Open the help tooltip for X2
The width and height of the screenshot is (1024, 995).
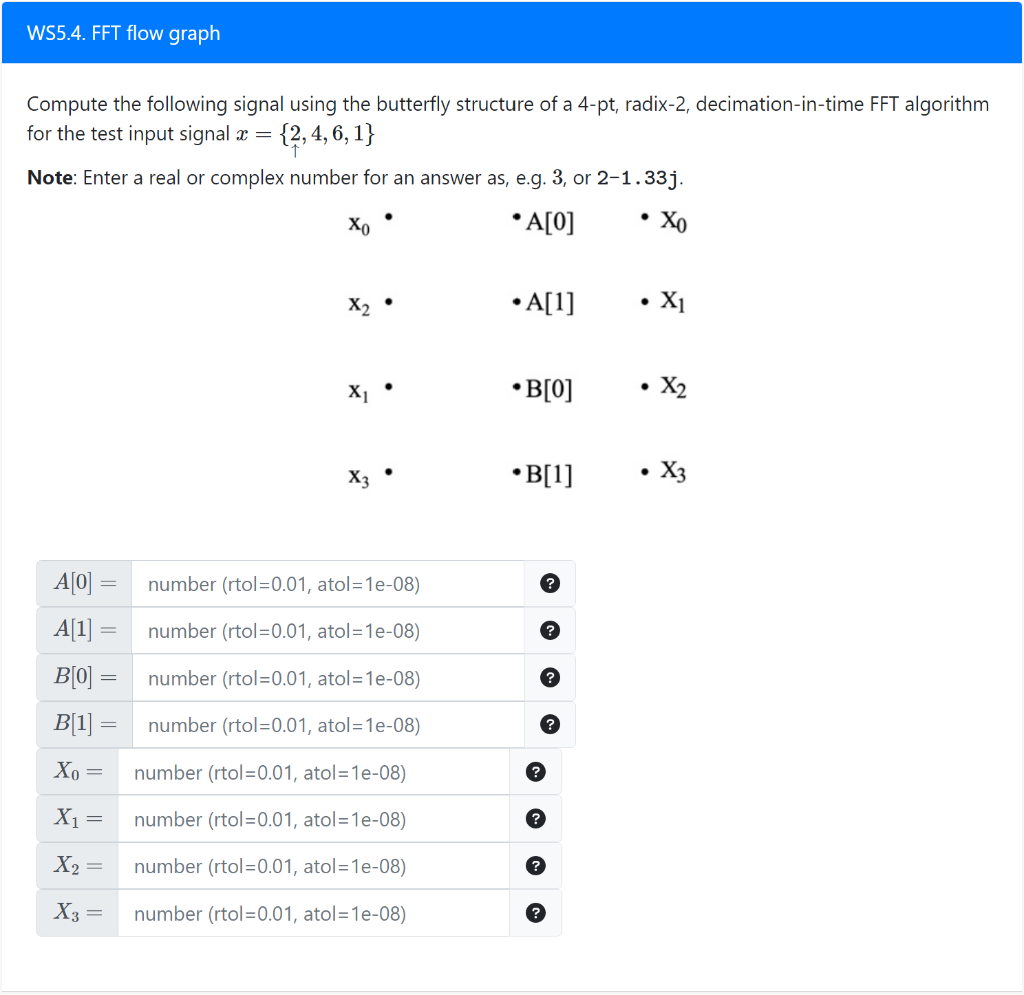pos(536,865)
